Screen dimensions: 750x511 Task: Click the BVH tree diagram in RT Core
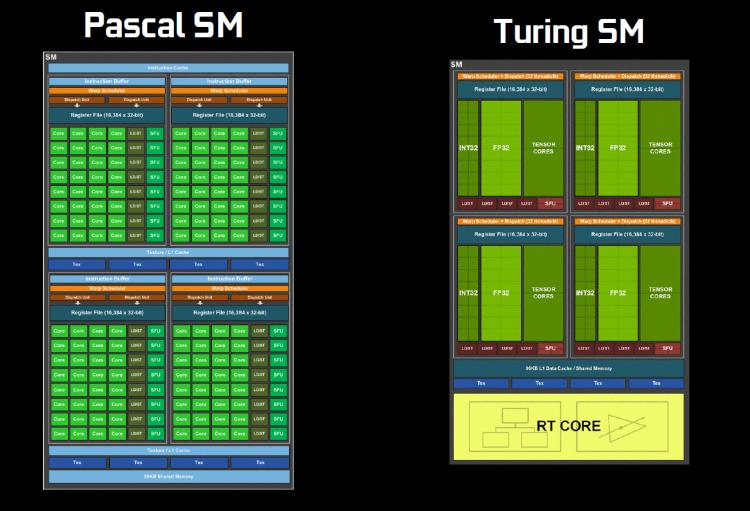515,426
